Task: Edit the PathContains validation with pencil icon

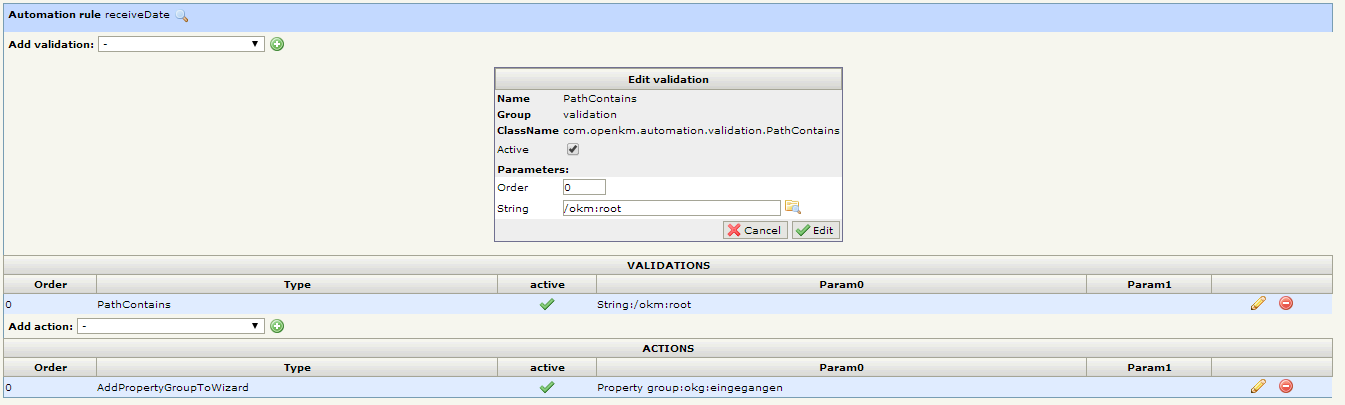Action: (x=1258, y=304)
